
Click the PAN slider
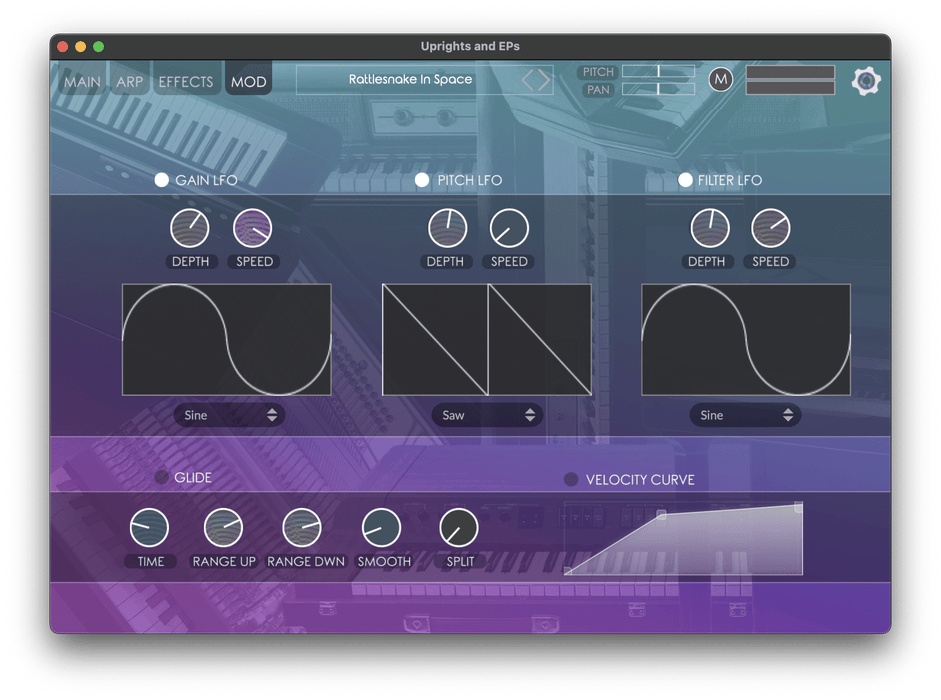(x=658, y=90)
